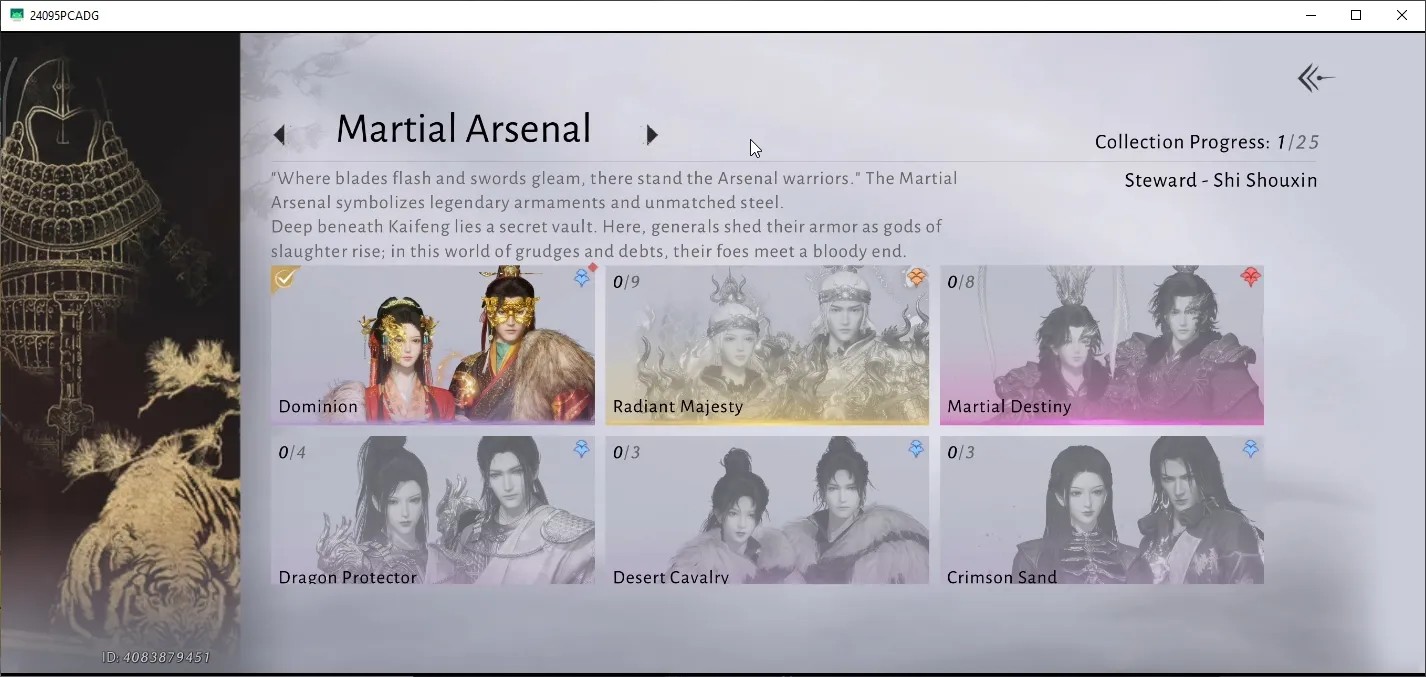Click the gold checkmark badge on Dominion
The width and height of the screenshot is (1426, 677).
[x=285, y=278]
